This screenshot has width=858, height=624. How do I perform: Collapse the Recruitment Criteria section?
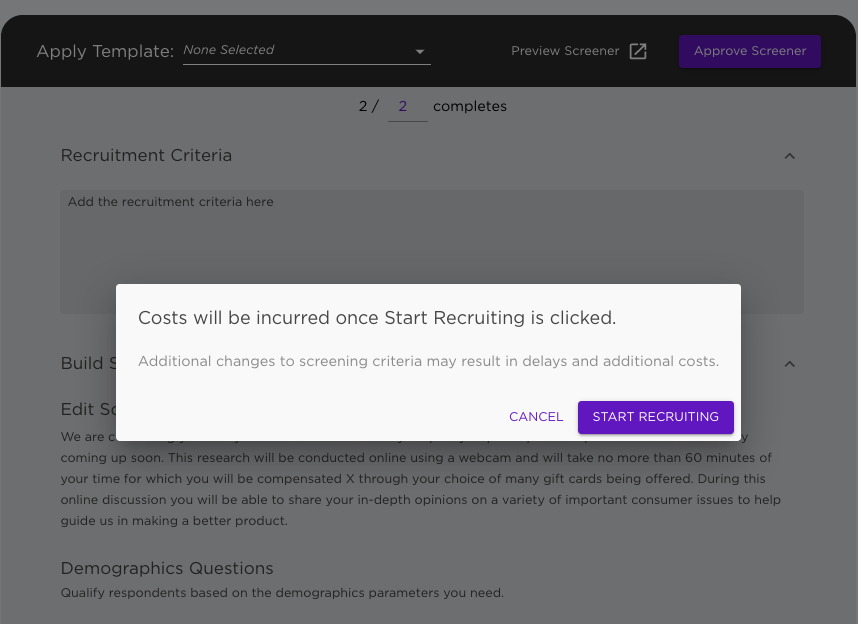pos(789,156)
